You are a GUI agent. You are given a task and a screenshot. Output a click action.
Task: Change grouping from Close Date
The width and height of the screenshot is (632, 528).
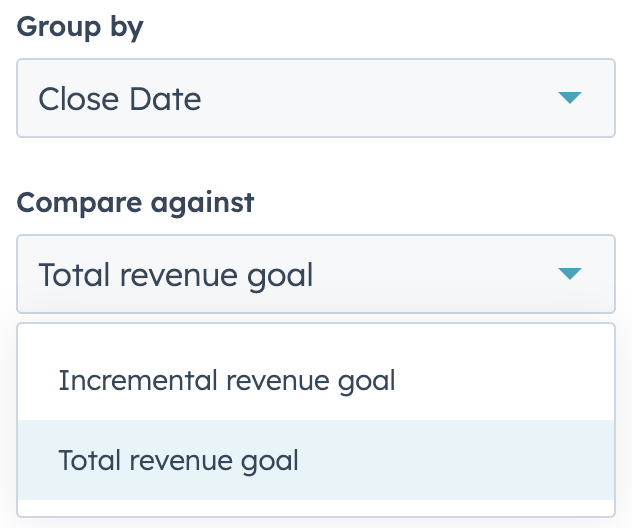tap(315, 98)
